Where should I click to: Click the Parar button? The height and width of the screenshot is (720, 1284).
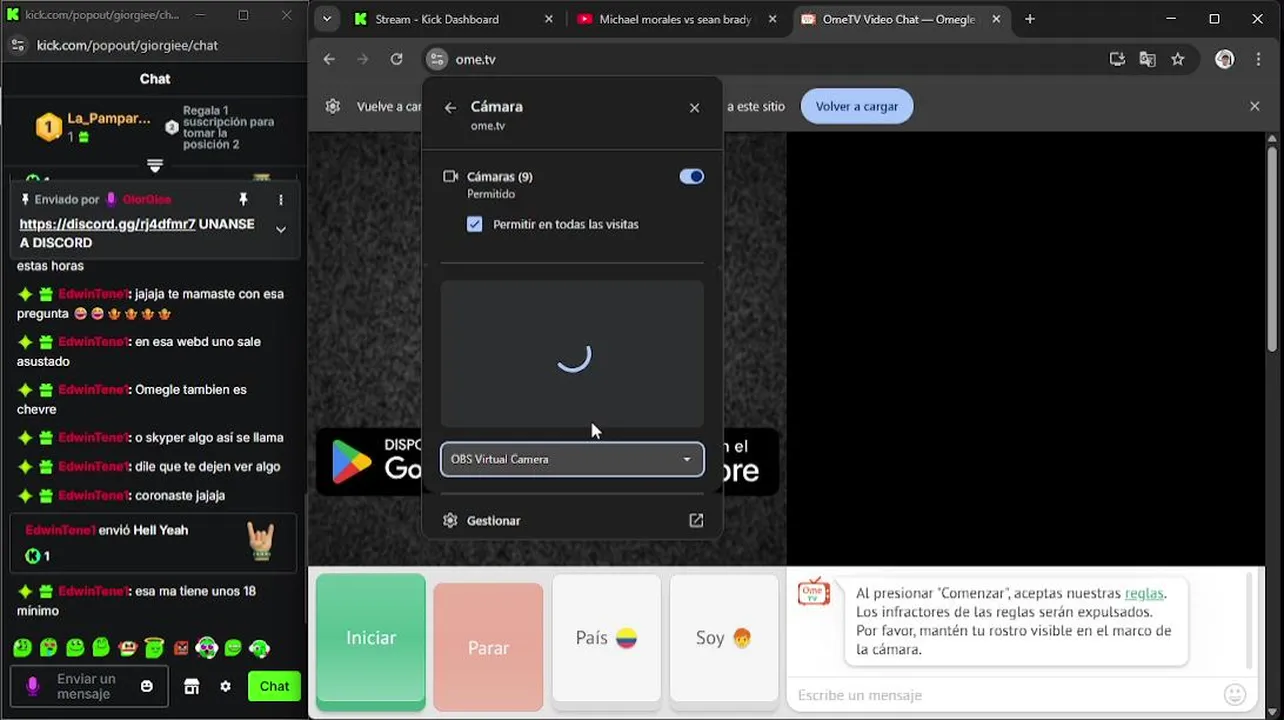(488, 647)
